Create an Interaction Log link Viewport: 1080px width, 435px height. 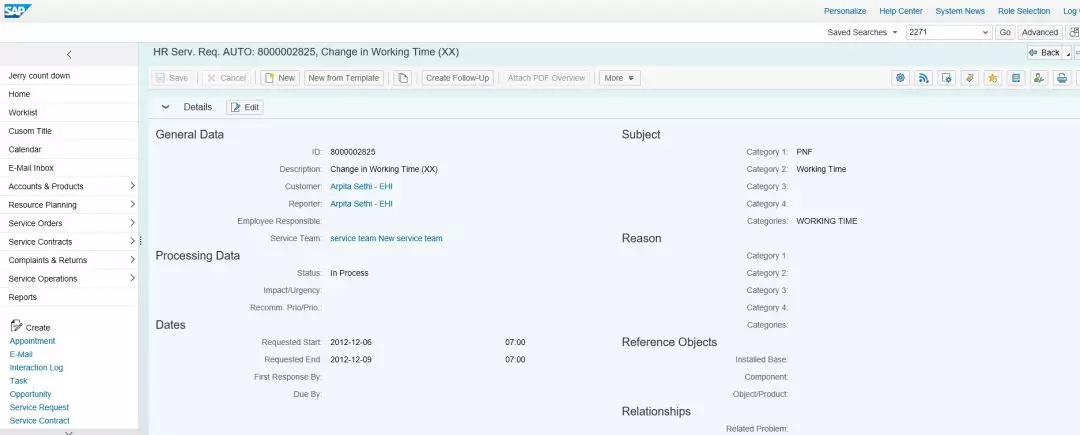click(37, 368)
